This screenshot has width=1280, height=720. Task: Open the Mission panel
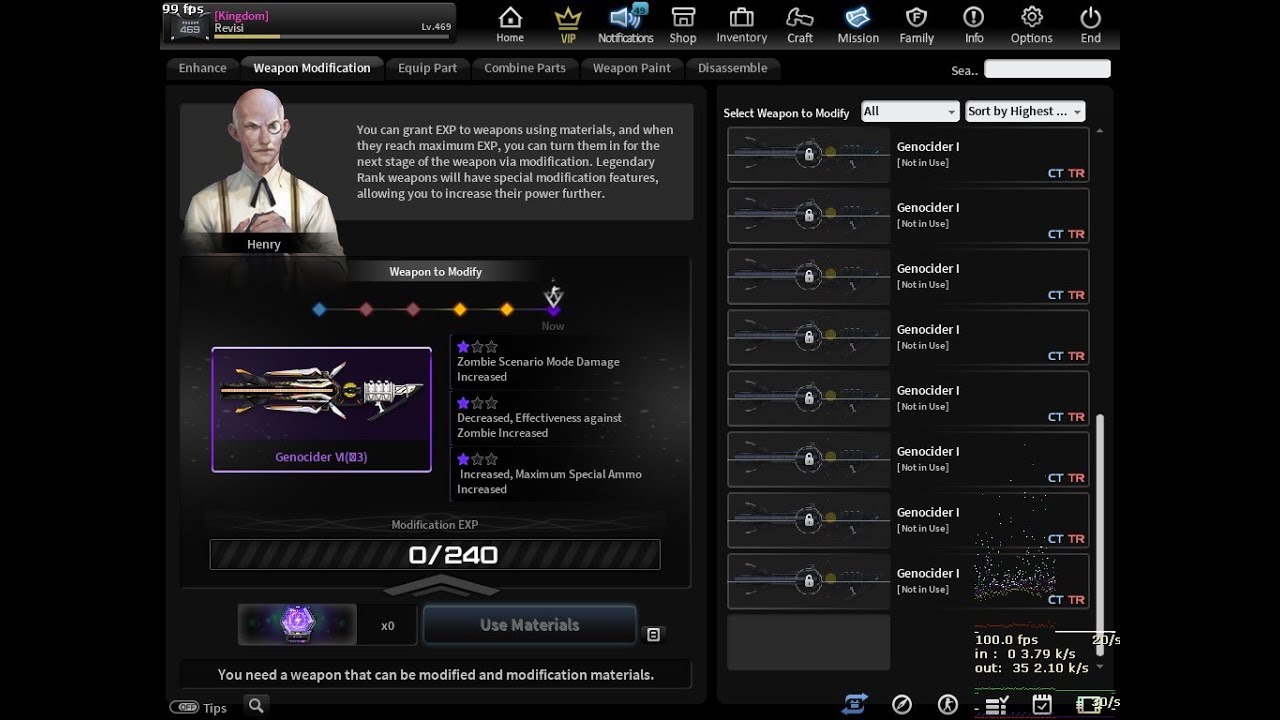tap(858, 25)
